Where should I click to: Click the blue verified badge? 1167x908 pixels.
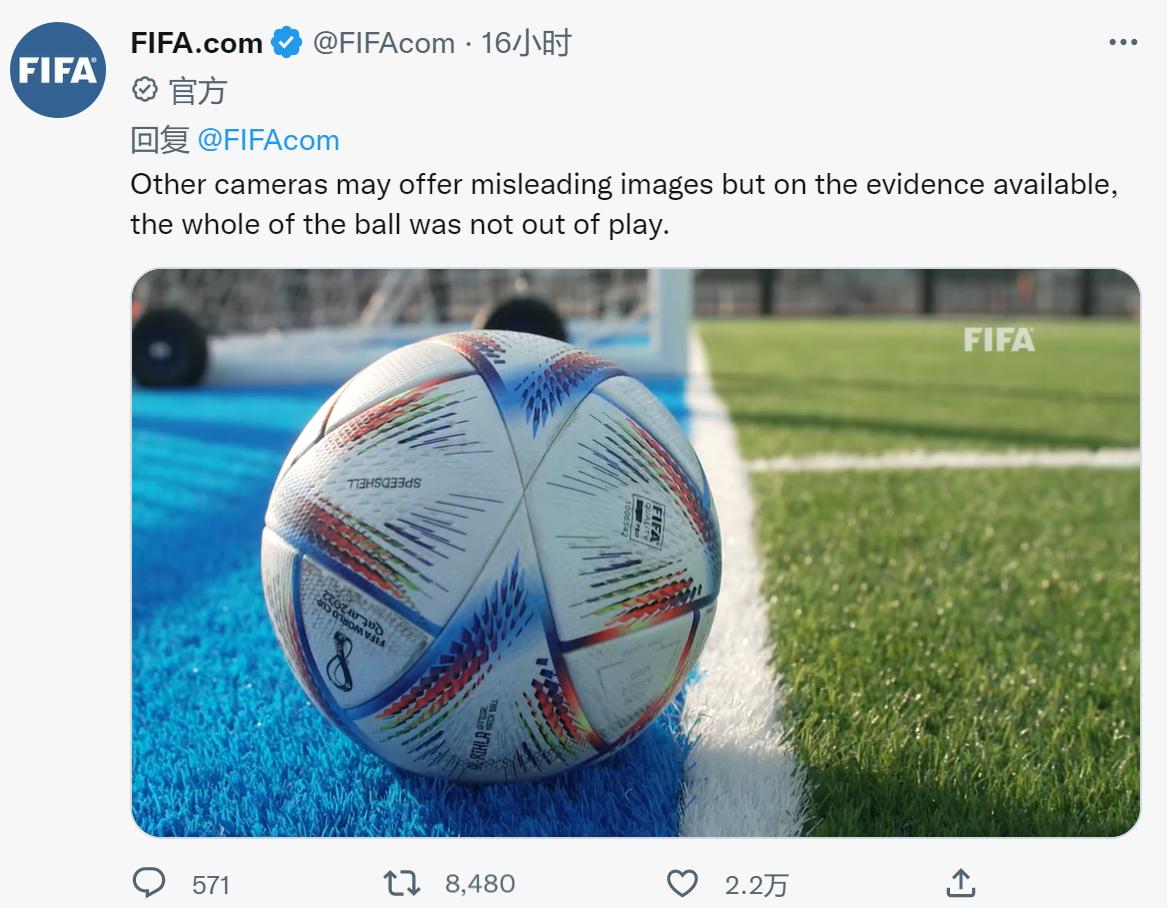point(288,43)
